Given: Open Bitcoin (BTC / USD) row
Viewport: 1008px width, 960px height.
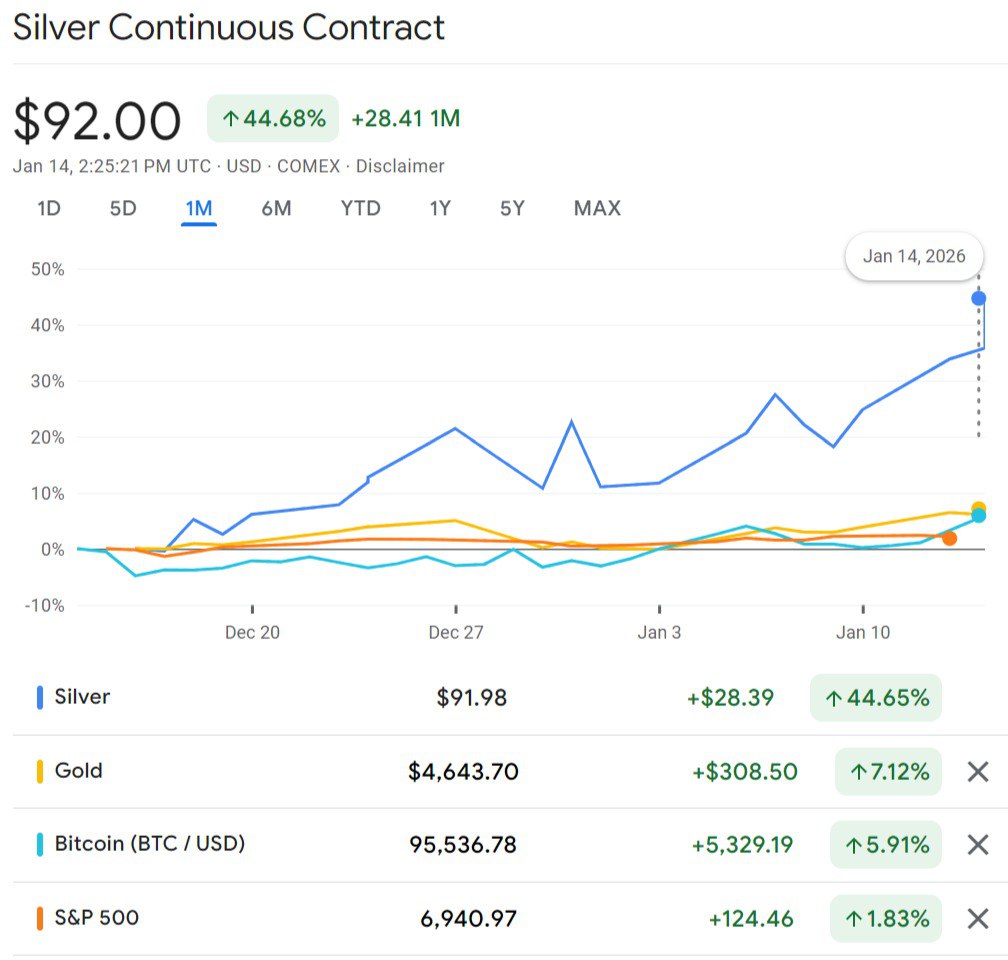Looking at the screenshot, I should tap(149, 844).
